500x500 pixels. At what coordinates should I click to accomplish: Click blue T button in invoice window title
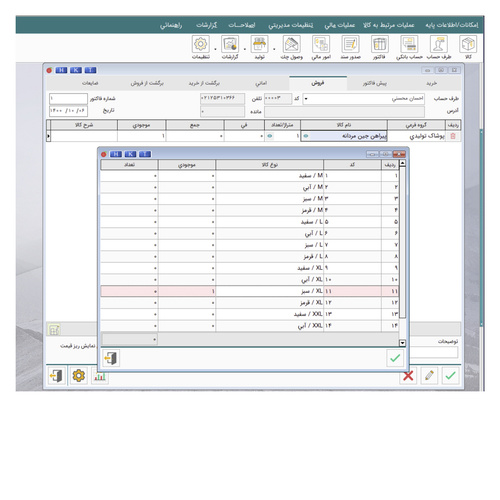tap(90, 70)
